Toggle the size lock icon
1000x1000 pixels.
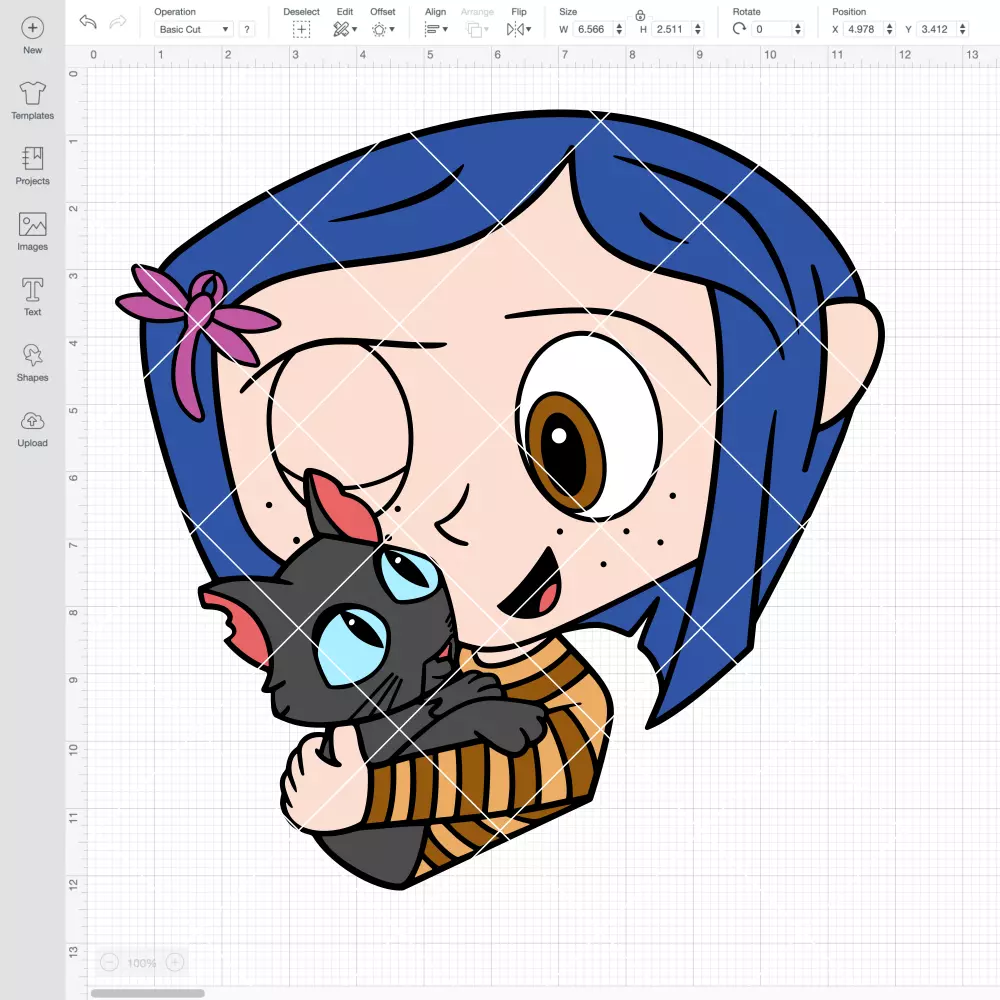pos(640,15)
